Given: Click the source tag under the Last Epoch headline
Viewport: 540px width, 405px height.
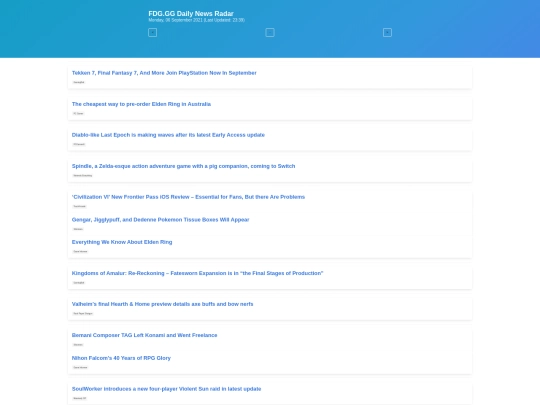Looking at the screenshot, I should coord(79,144).
